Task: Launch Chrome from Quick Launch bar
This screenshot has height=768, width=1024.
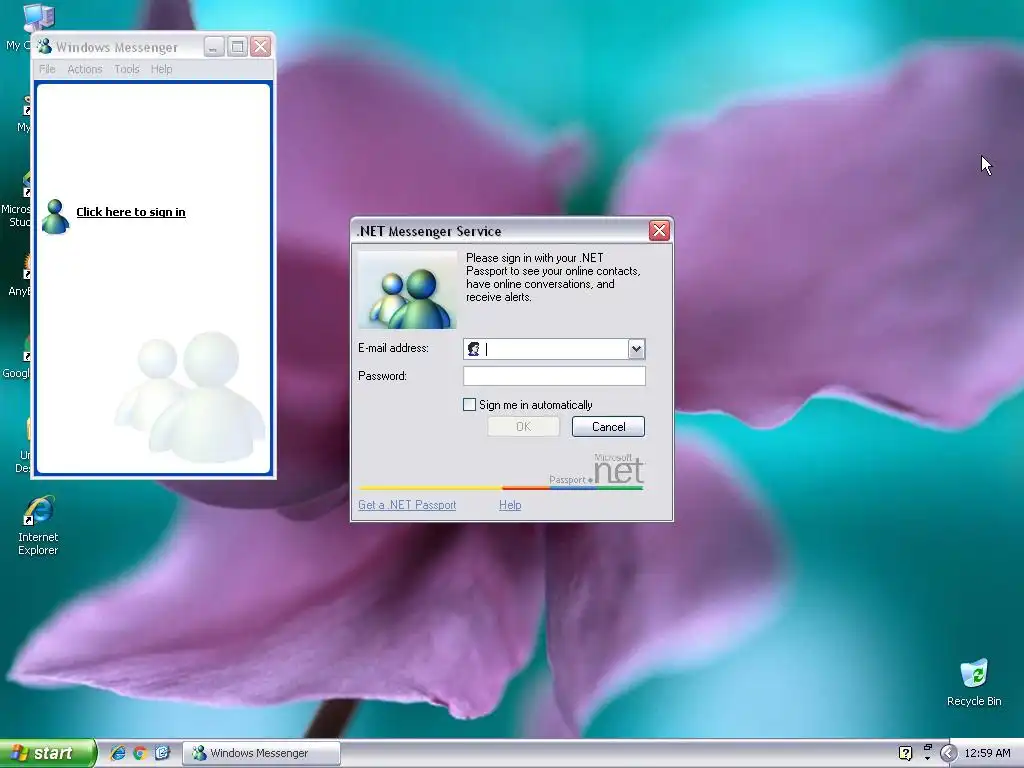Action: point(140,753)
